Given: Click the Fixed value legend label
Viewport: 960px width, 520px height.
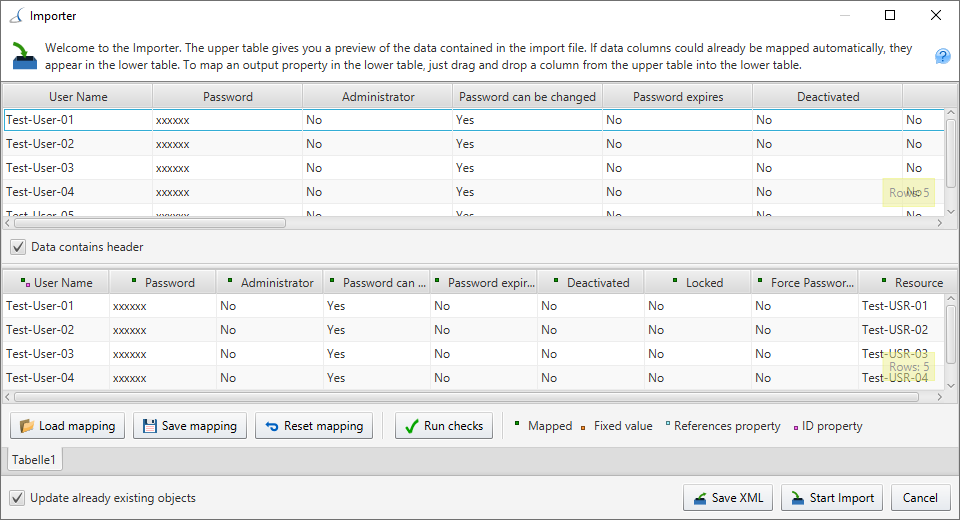Looking at the screenshot, I should point(623,426).
